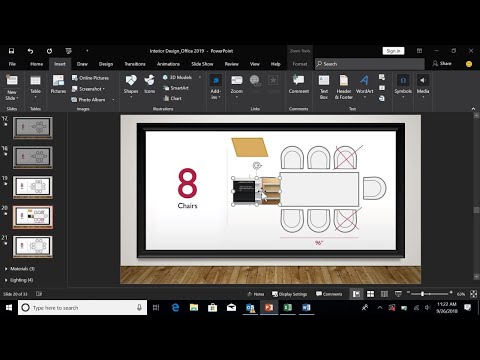Click the Save icon in the title bar
The width and height of the screenshot is (480, 360).
(x=11, y=51)
